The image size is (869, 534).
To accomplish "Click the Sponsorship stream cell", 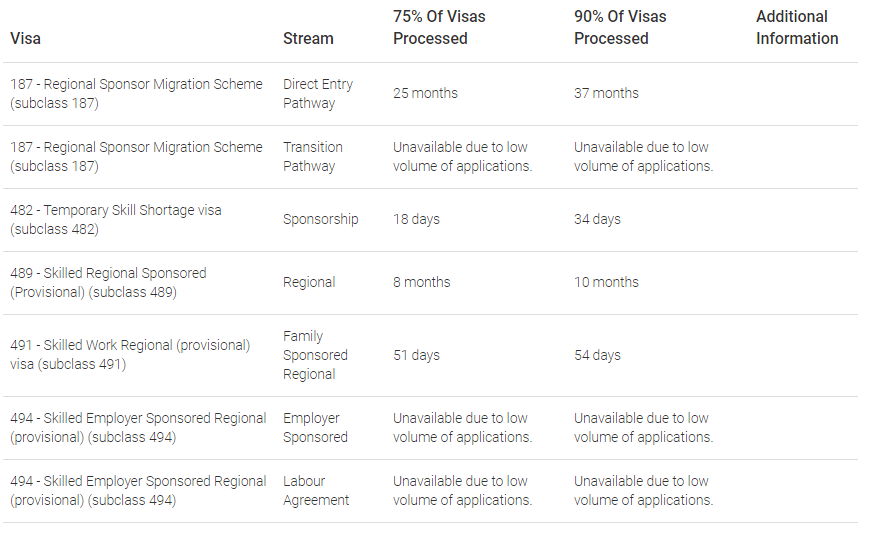I will (320, 219).
